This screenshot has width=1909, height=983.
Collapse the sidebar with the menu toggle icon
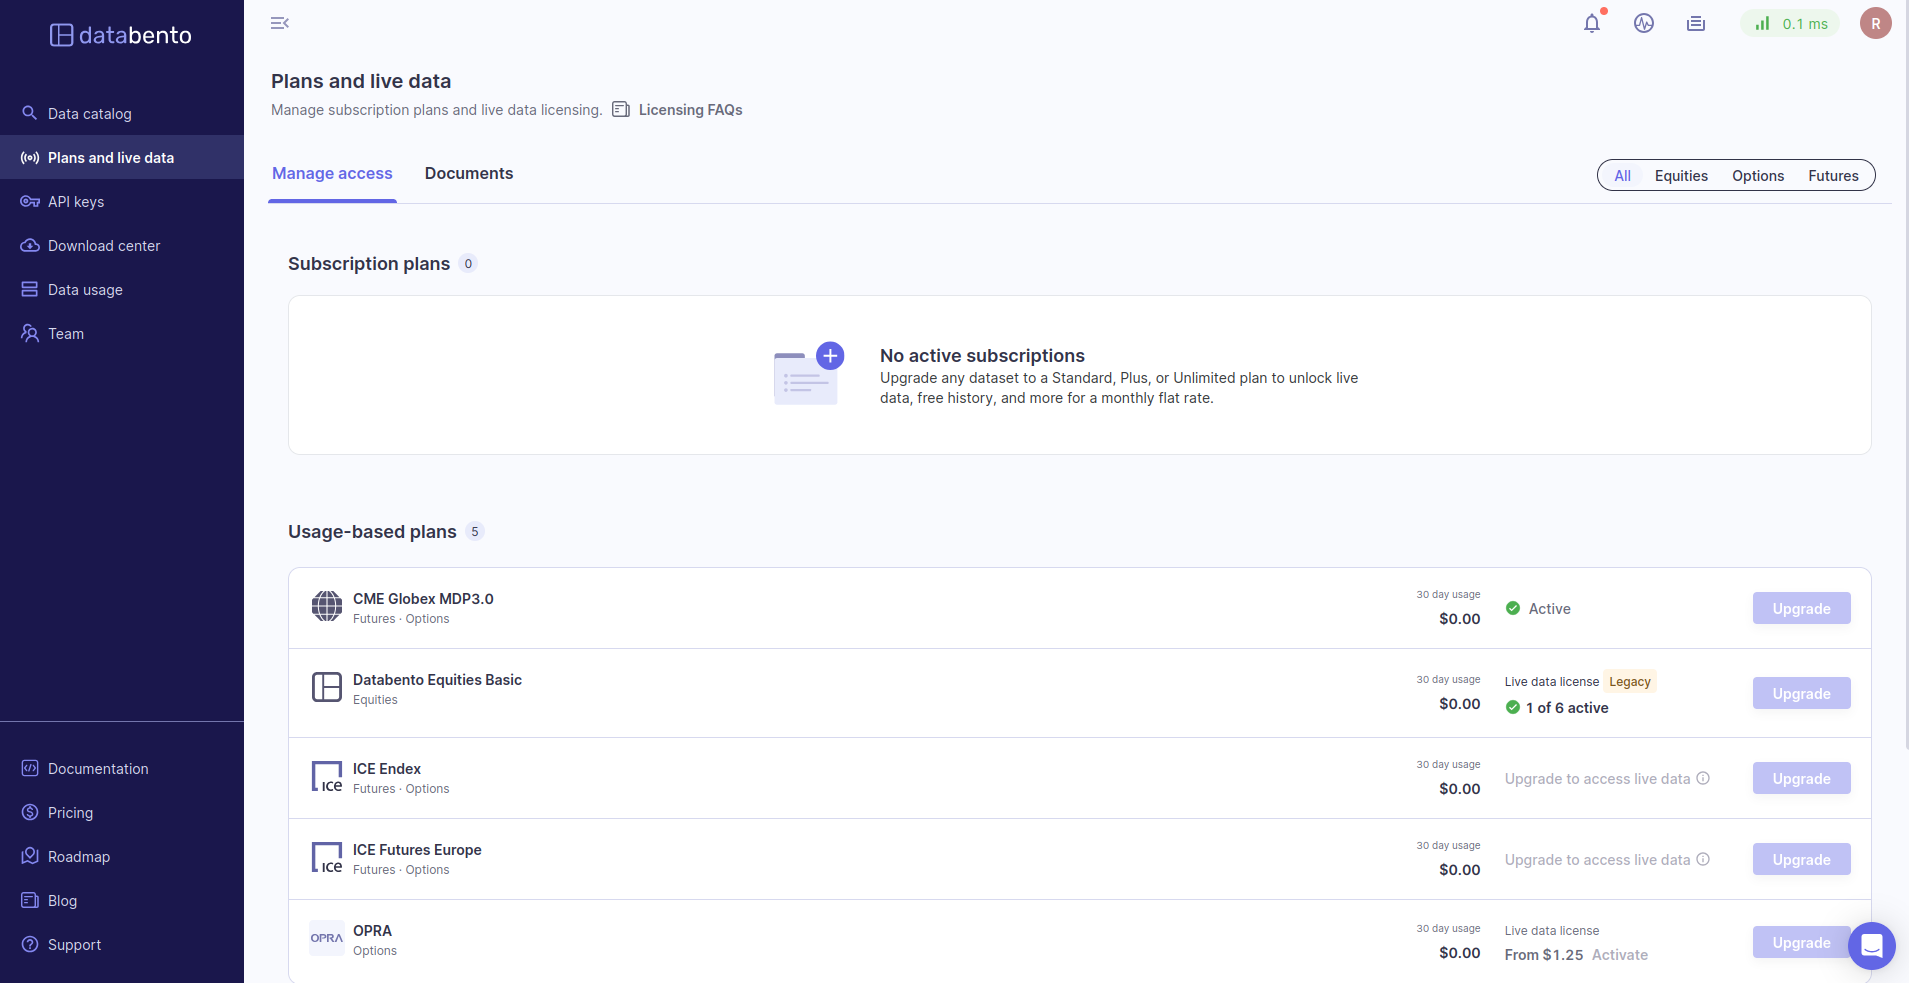pyautogui.click(x=280, y=23)
